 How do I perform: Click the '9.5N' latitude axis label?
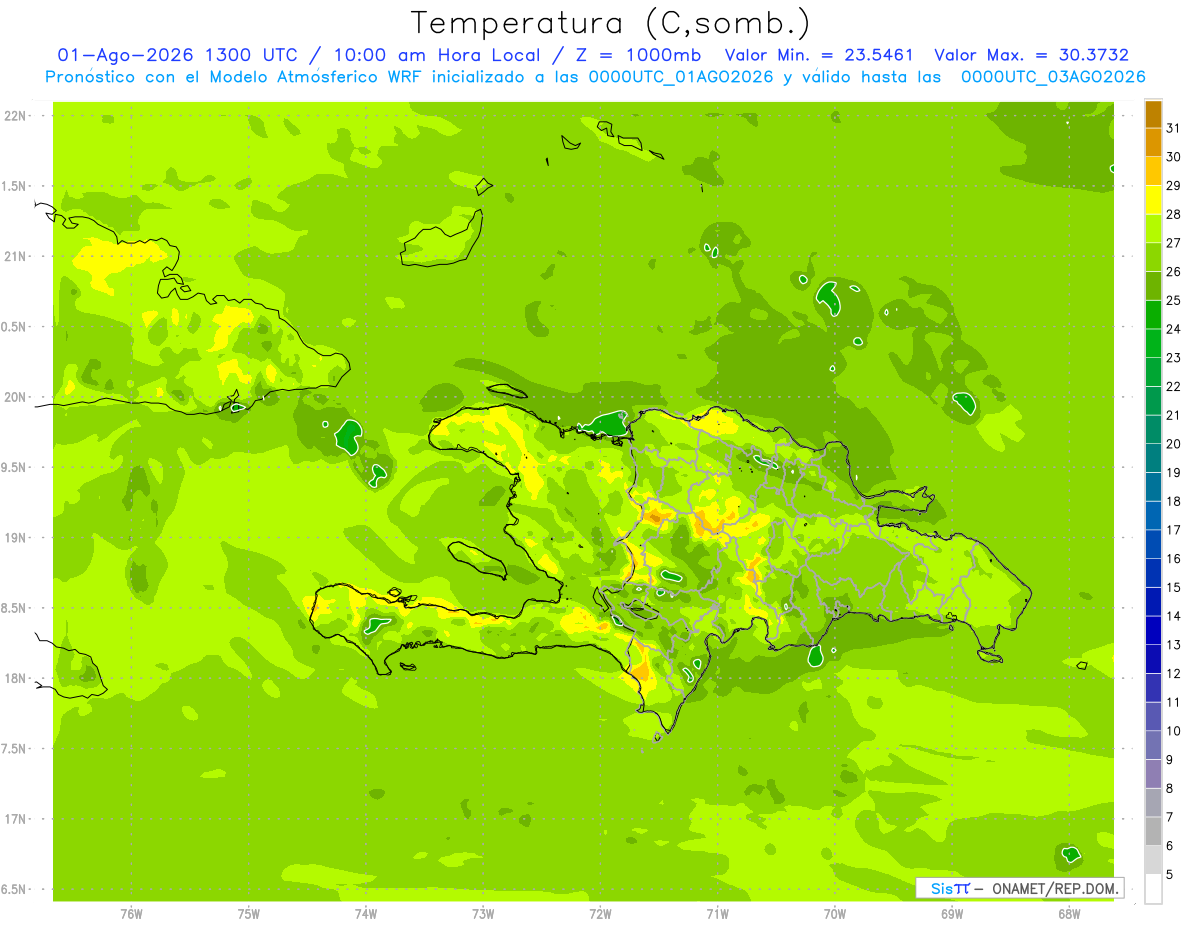(x=14, y=467)
